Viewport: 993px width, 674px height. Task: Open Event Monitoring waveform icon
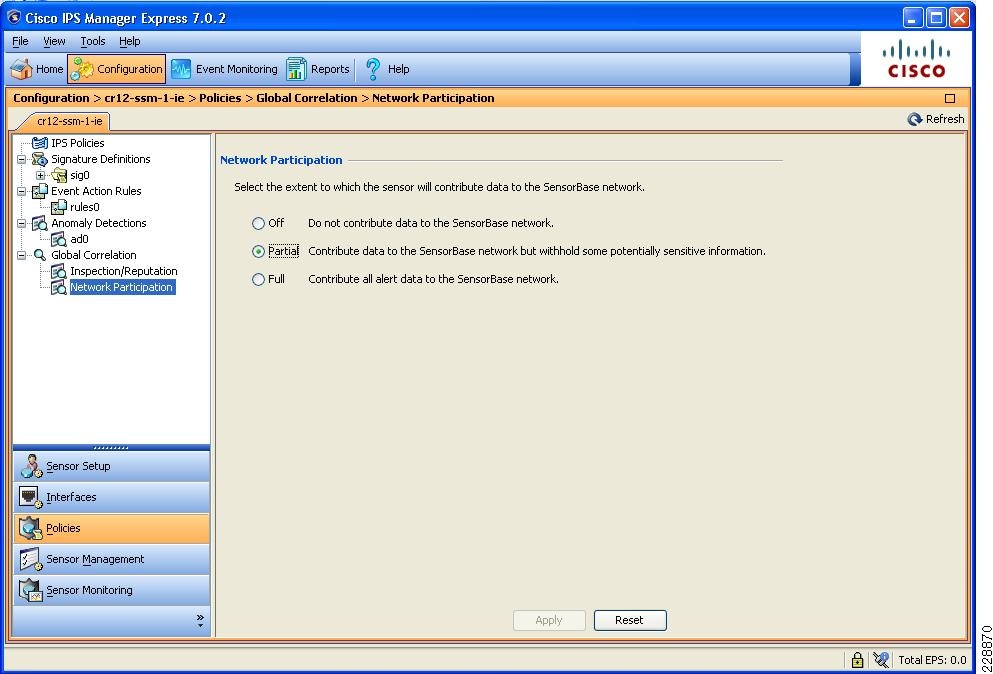(x=181, y=69)
